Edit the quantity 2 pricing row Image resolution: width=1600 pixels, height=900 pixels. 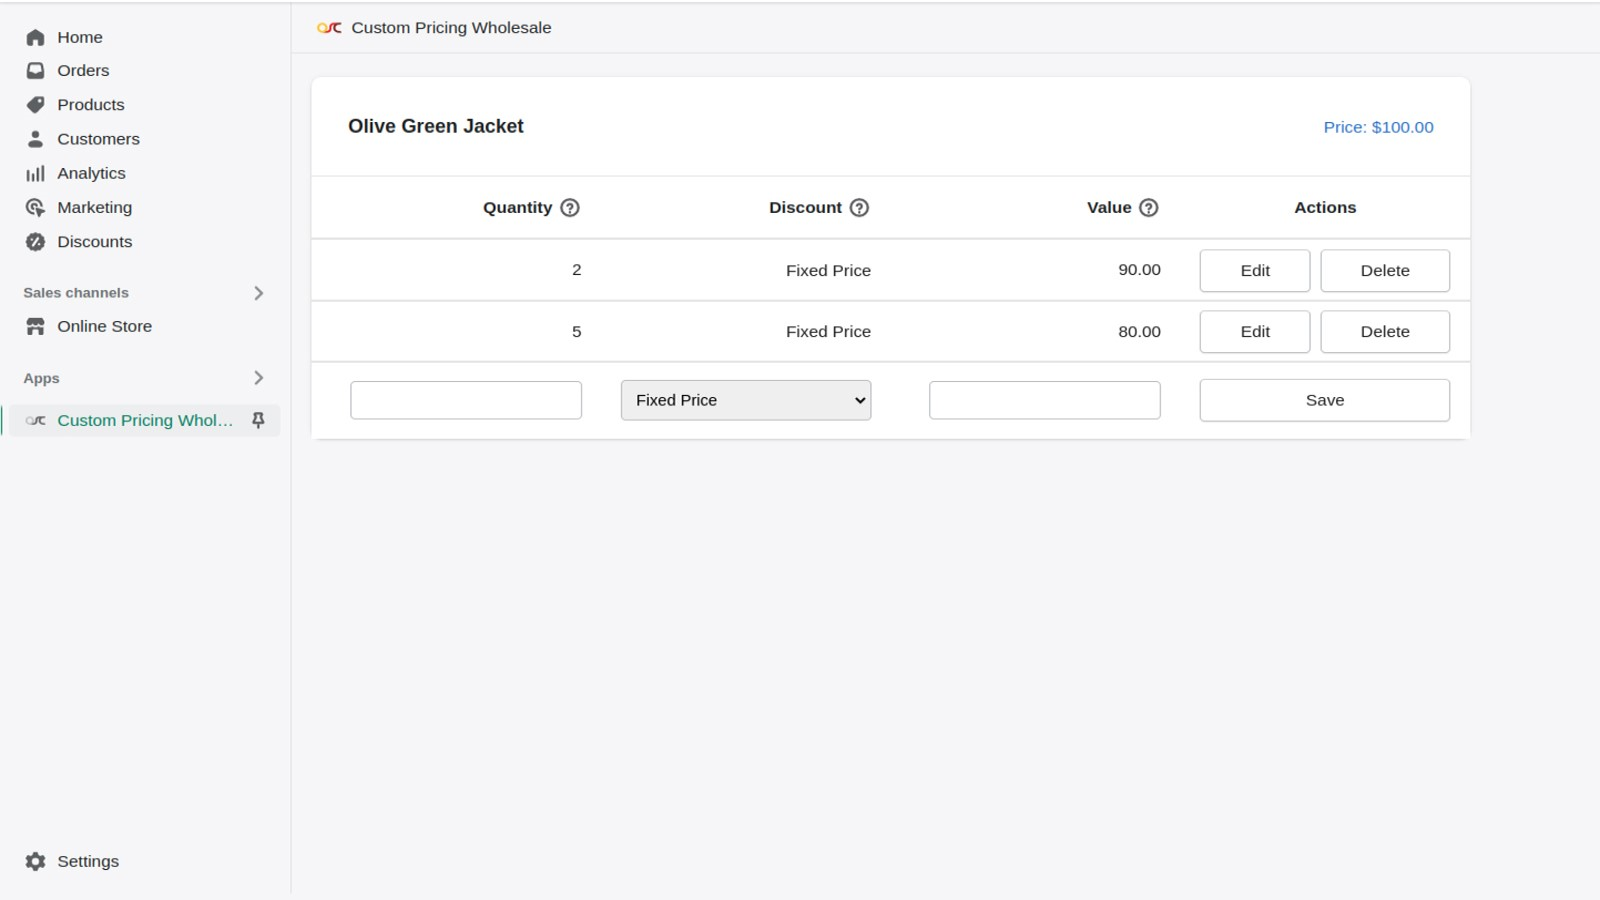coord(1254,271)
